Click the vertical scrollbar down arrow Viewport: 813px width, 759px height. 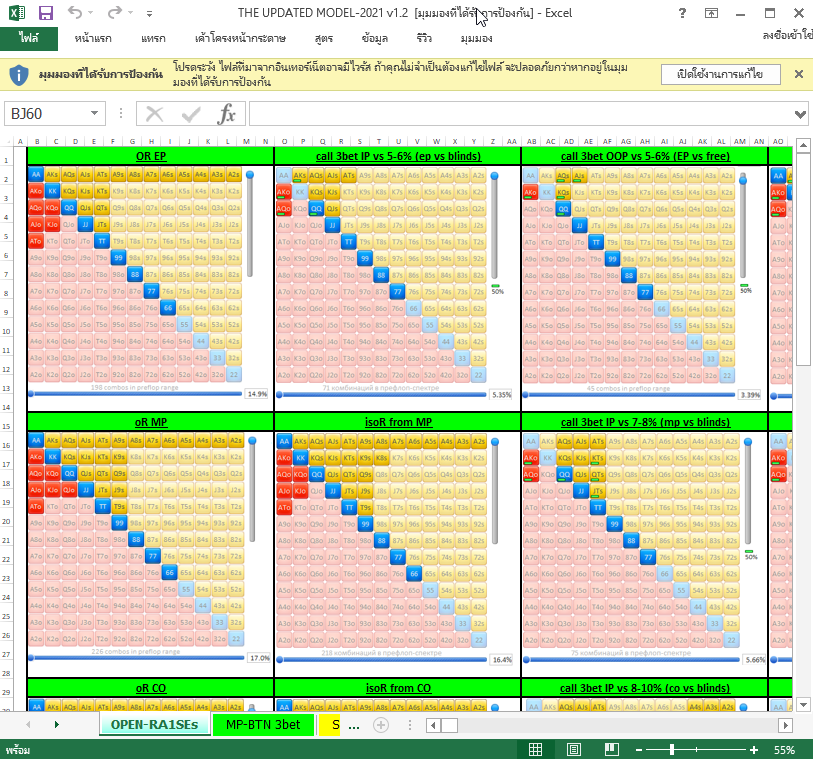click(803, 704)
